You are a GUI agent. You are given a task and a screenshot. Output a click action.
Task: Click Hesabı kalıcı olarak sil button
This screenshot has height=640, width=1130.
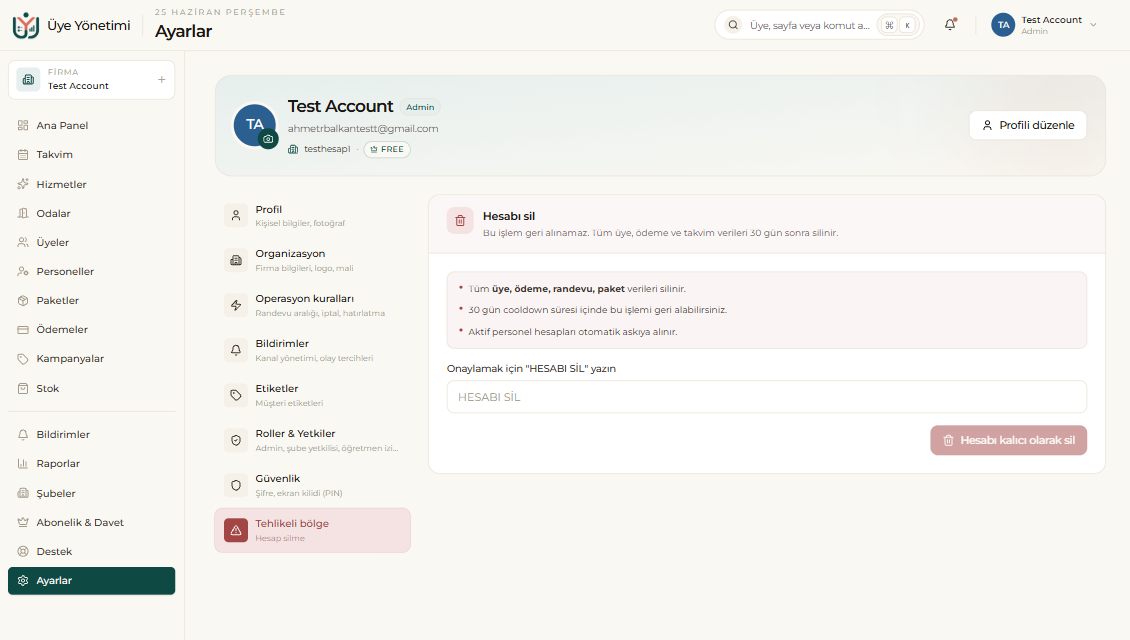(1008, 440)
